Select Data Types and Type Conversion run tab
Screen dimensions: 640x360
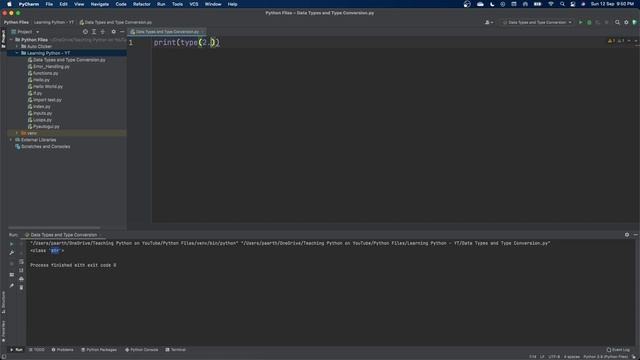[x=63, y=235]
